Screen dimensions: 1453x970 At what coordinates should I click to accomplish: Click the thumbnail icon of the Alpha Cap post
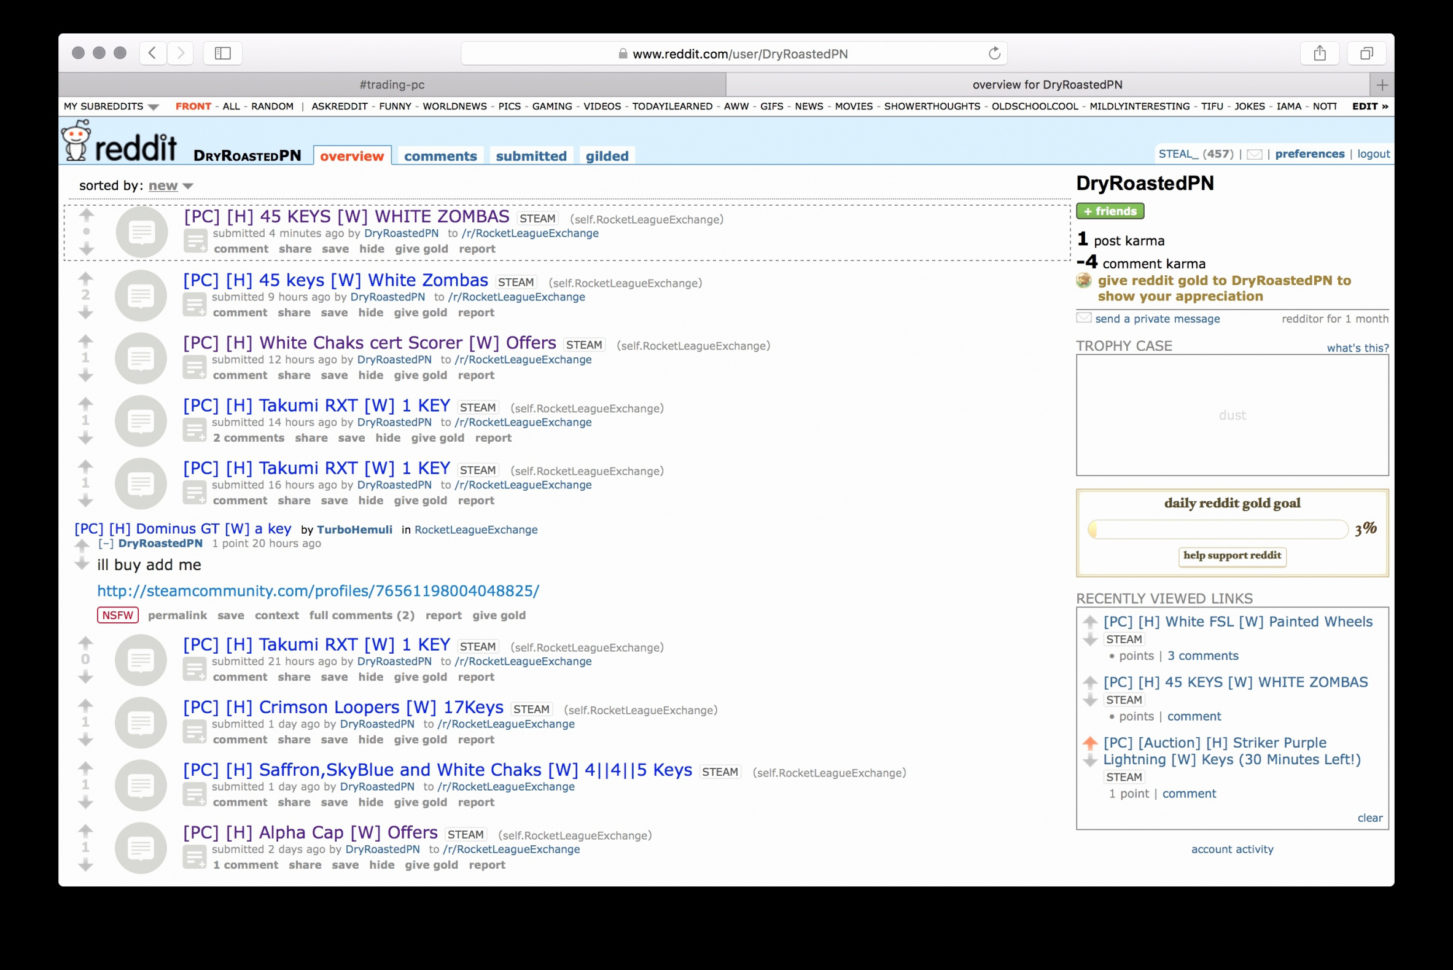coord(141,848)
